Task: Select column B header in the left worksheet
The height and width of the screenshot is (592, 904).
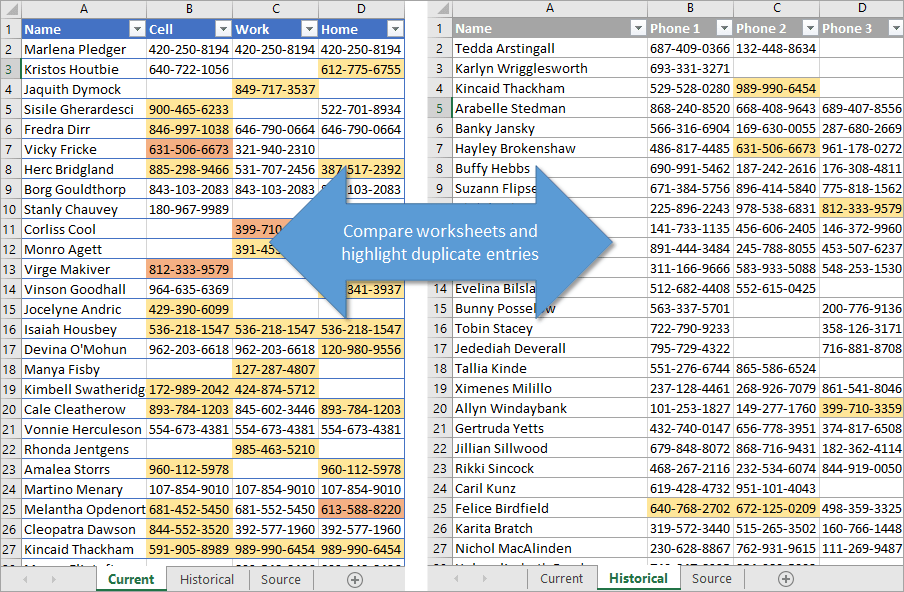Action: [189, 9]
